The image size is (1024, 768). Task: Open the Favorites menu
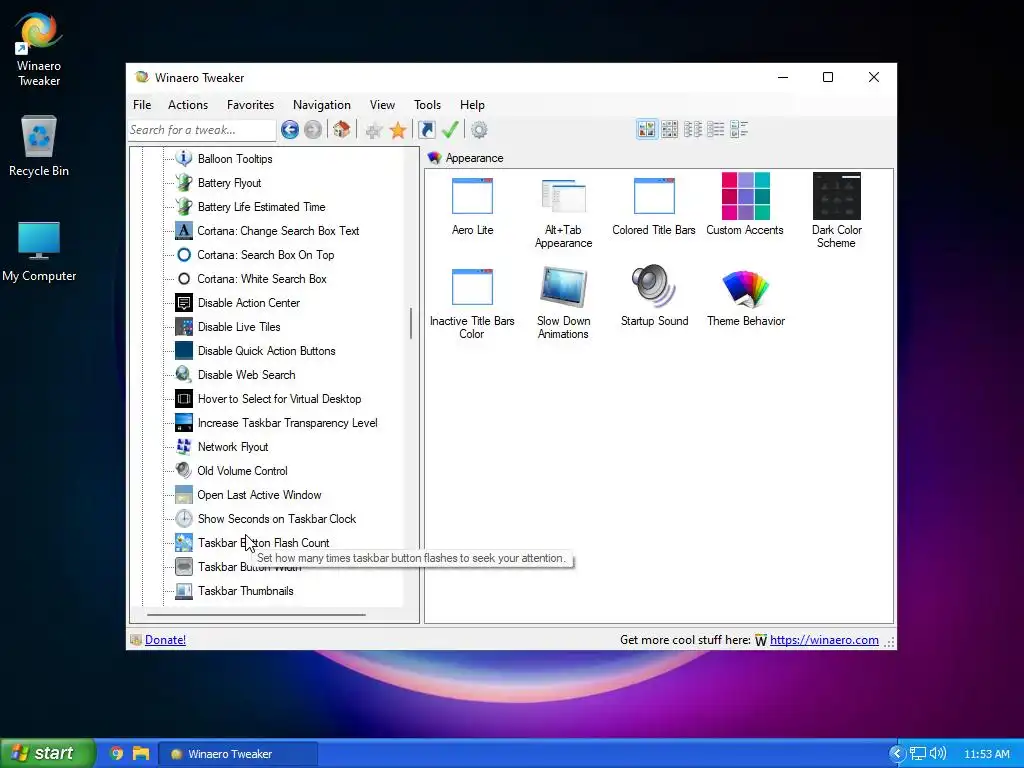click(x=250, y=104)
